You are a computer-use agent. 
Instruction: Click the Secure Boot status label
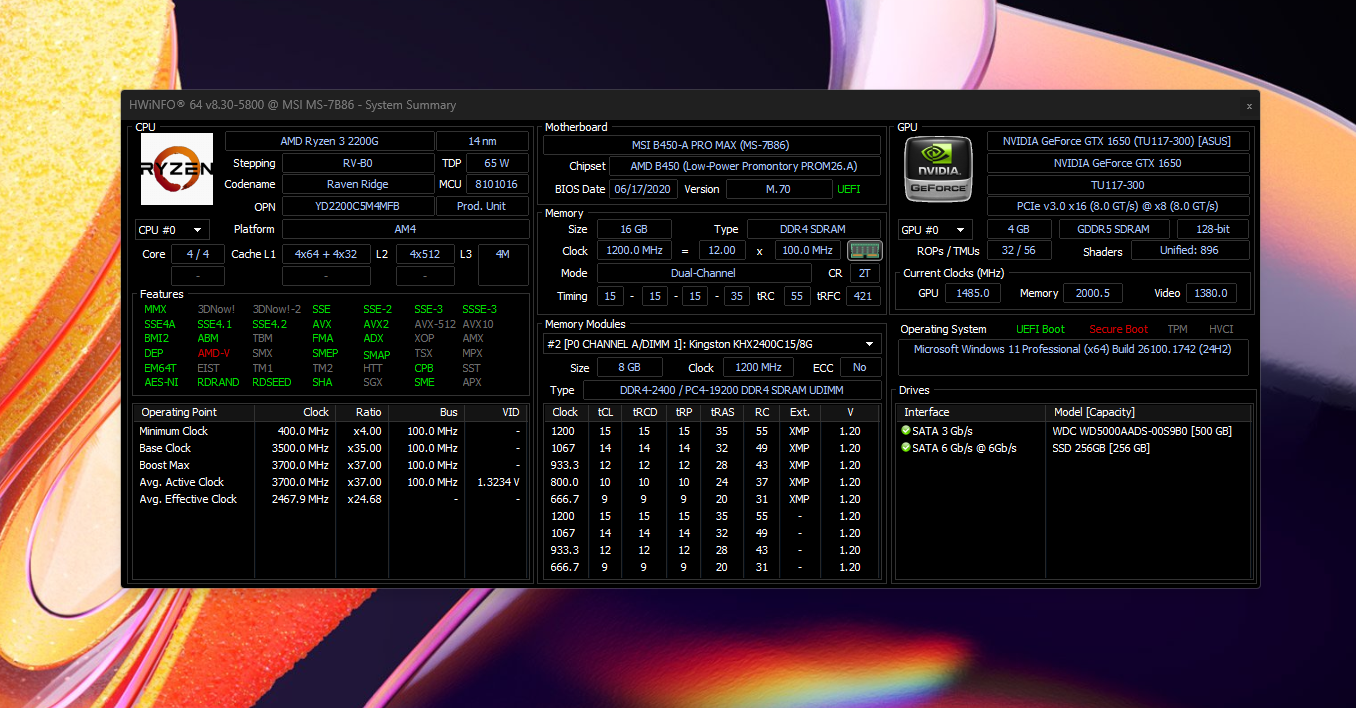click(1118, 329)
